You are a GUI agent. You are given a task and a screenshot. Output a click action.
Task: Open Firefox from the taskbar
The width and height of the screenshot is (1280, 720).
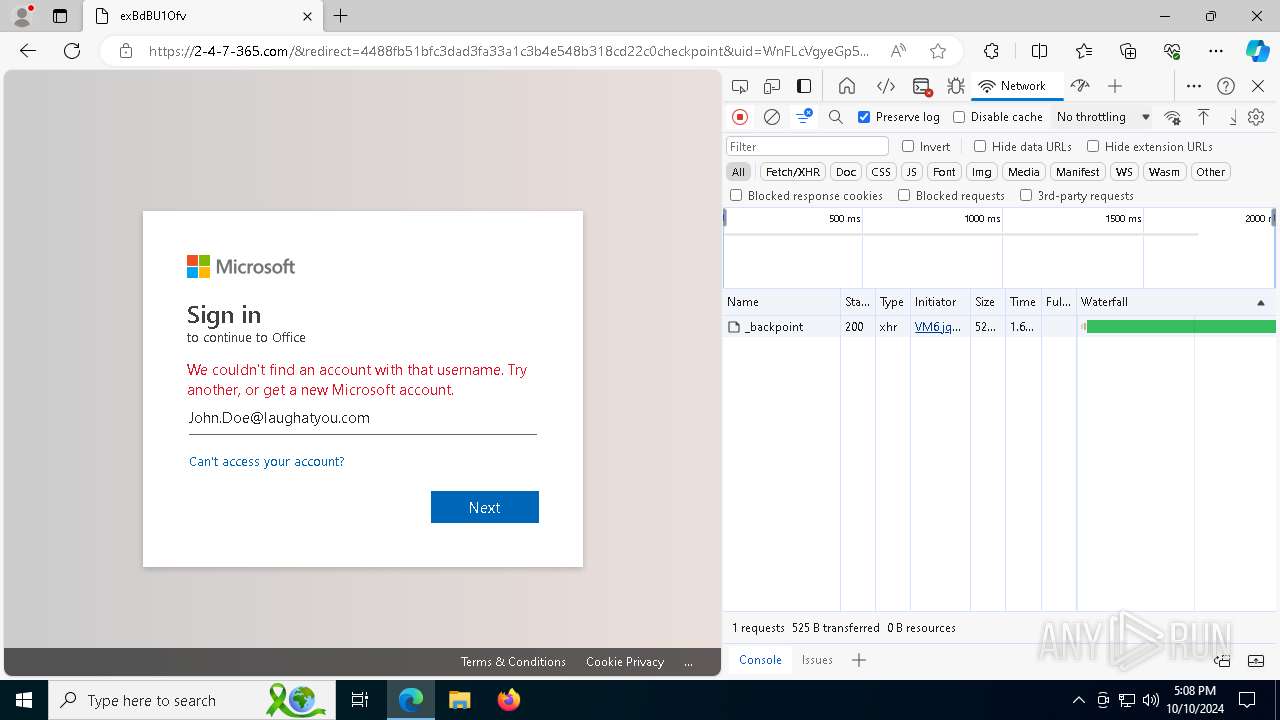click(509, 700)
